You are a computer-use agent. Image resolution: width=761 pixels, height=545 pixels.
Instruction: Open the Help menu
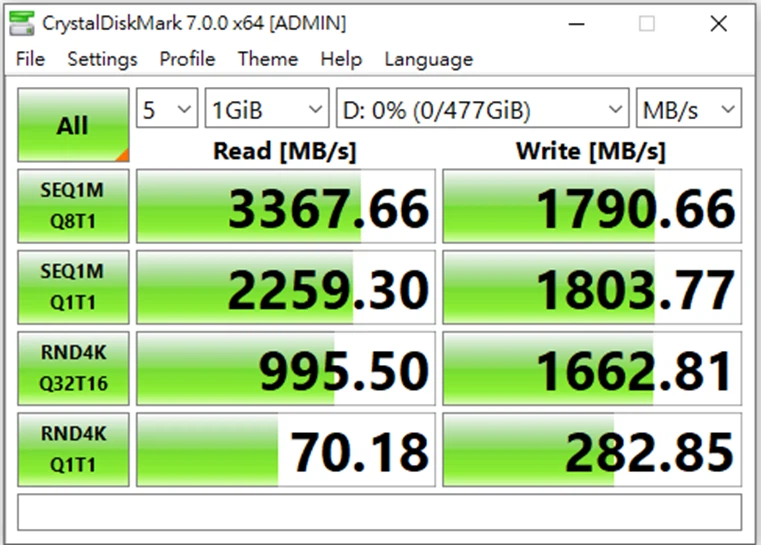(x=341, y=59)
